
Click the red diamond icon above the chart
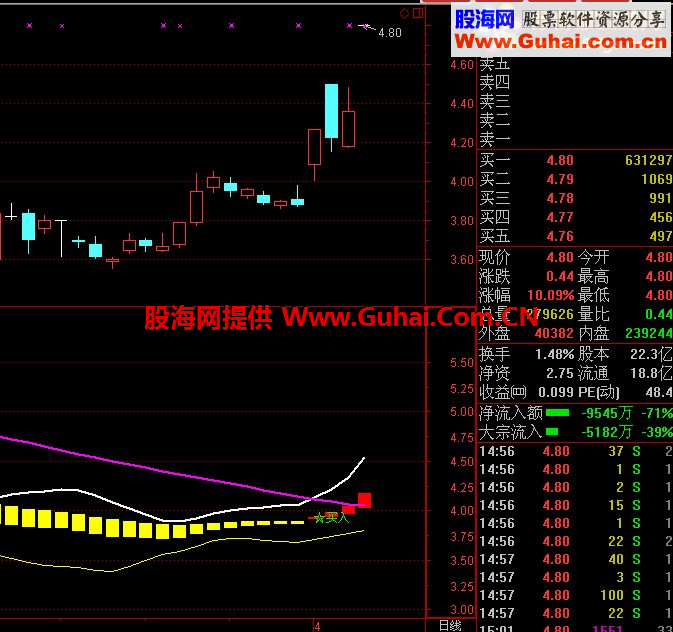tap(404, 14)
